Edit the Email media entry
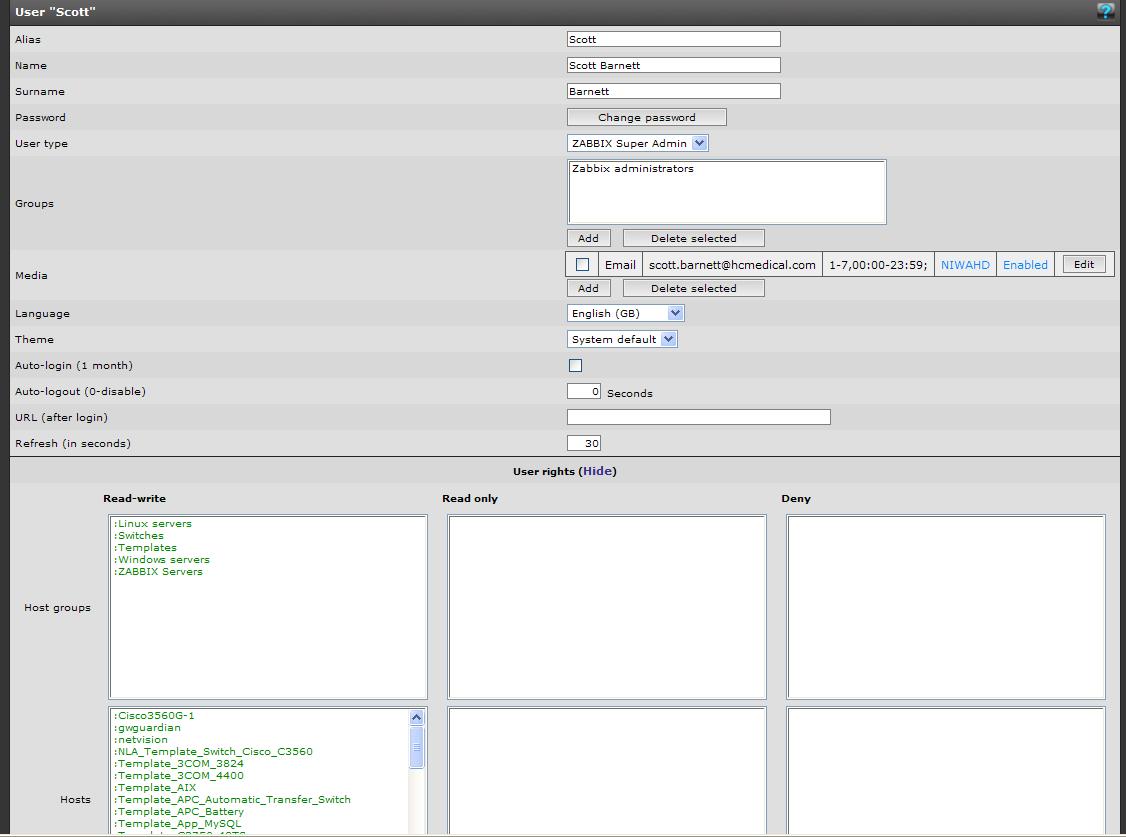The height and width of the screenshot is (837, 1126). 1084,265
